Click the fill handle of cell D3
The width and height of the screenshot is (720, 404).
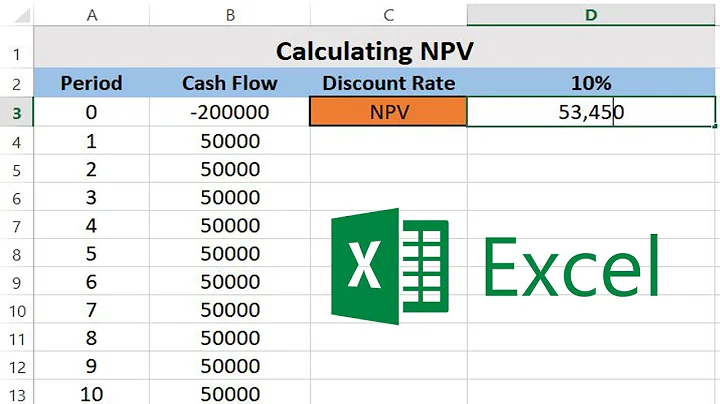pyautogui.click(x=715, y=126)
